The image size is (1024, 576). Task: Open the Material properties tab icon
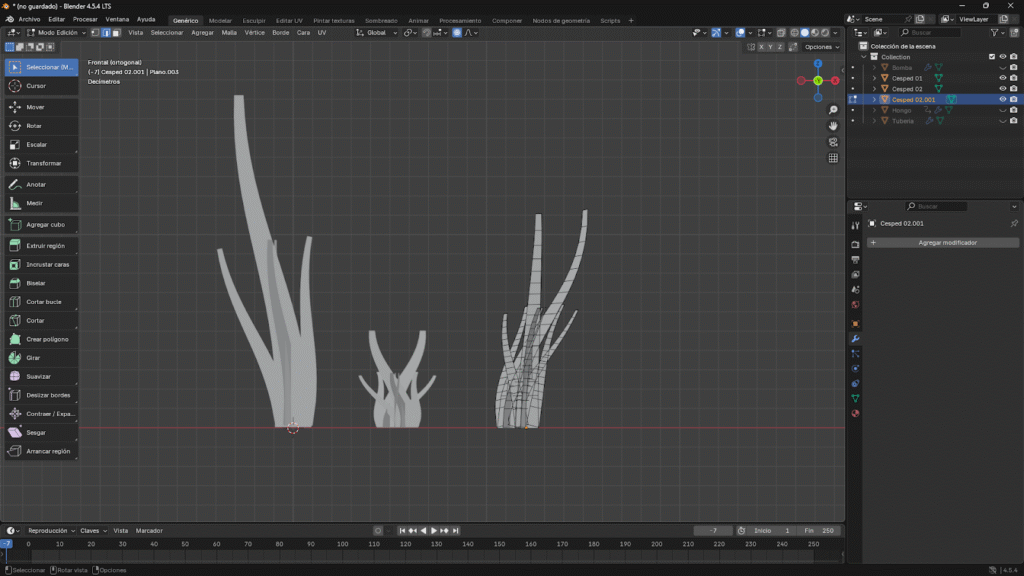tap(855, 414)
